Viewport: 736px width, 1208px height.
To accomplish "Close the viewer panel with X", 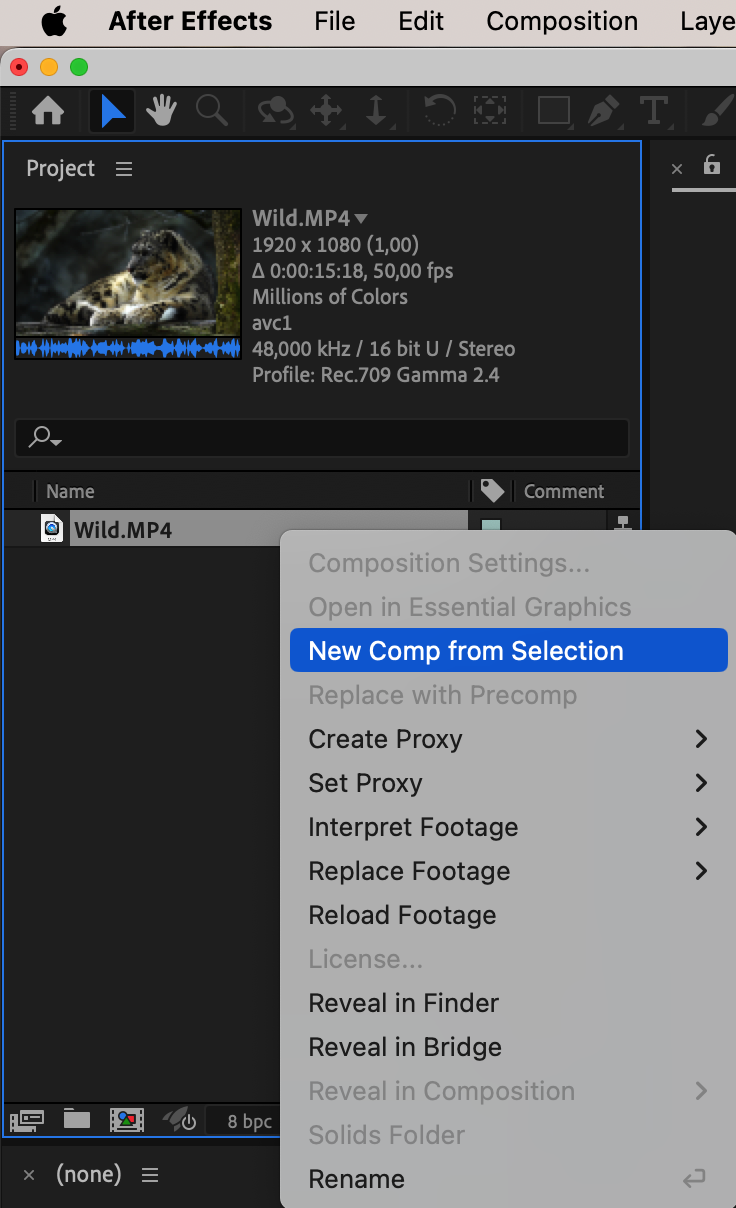I will [x=677, y=169].
